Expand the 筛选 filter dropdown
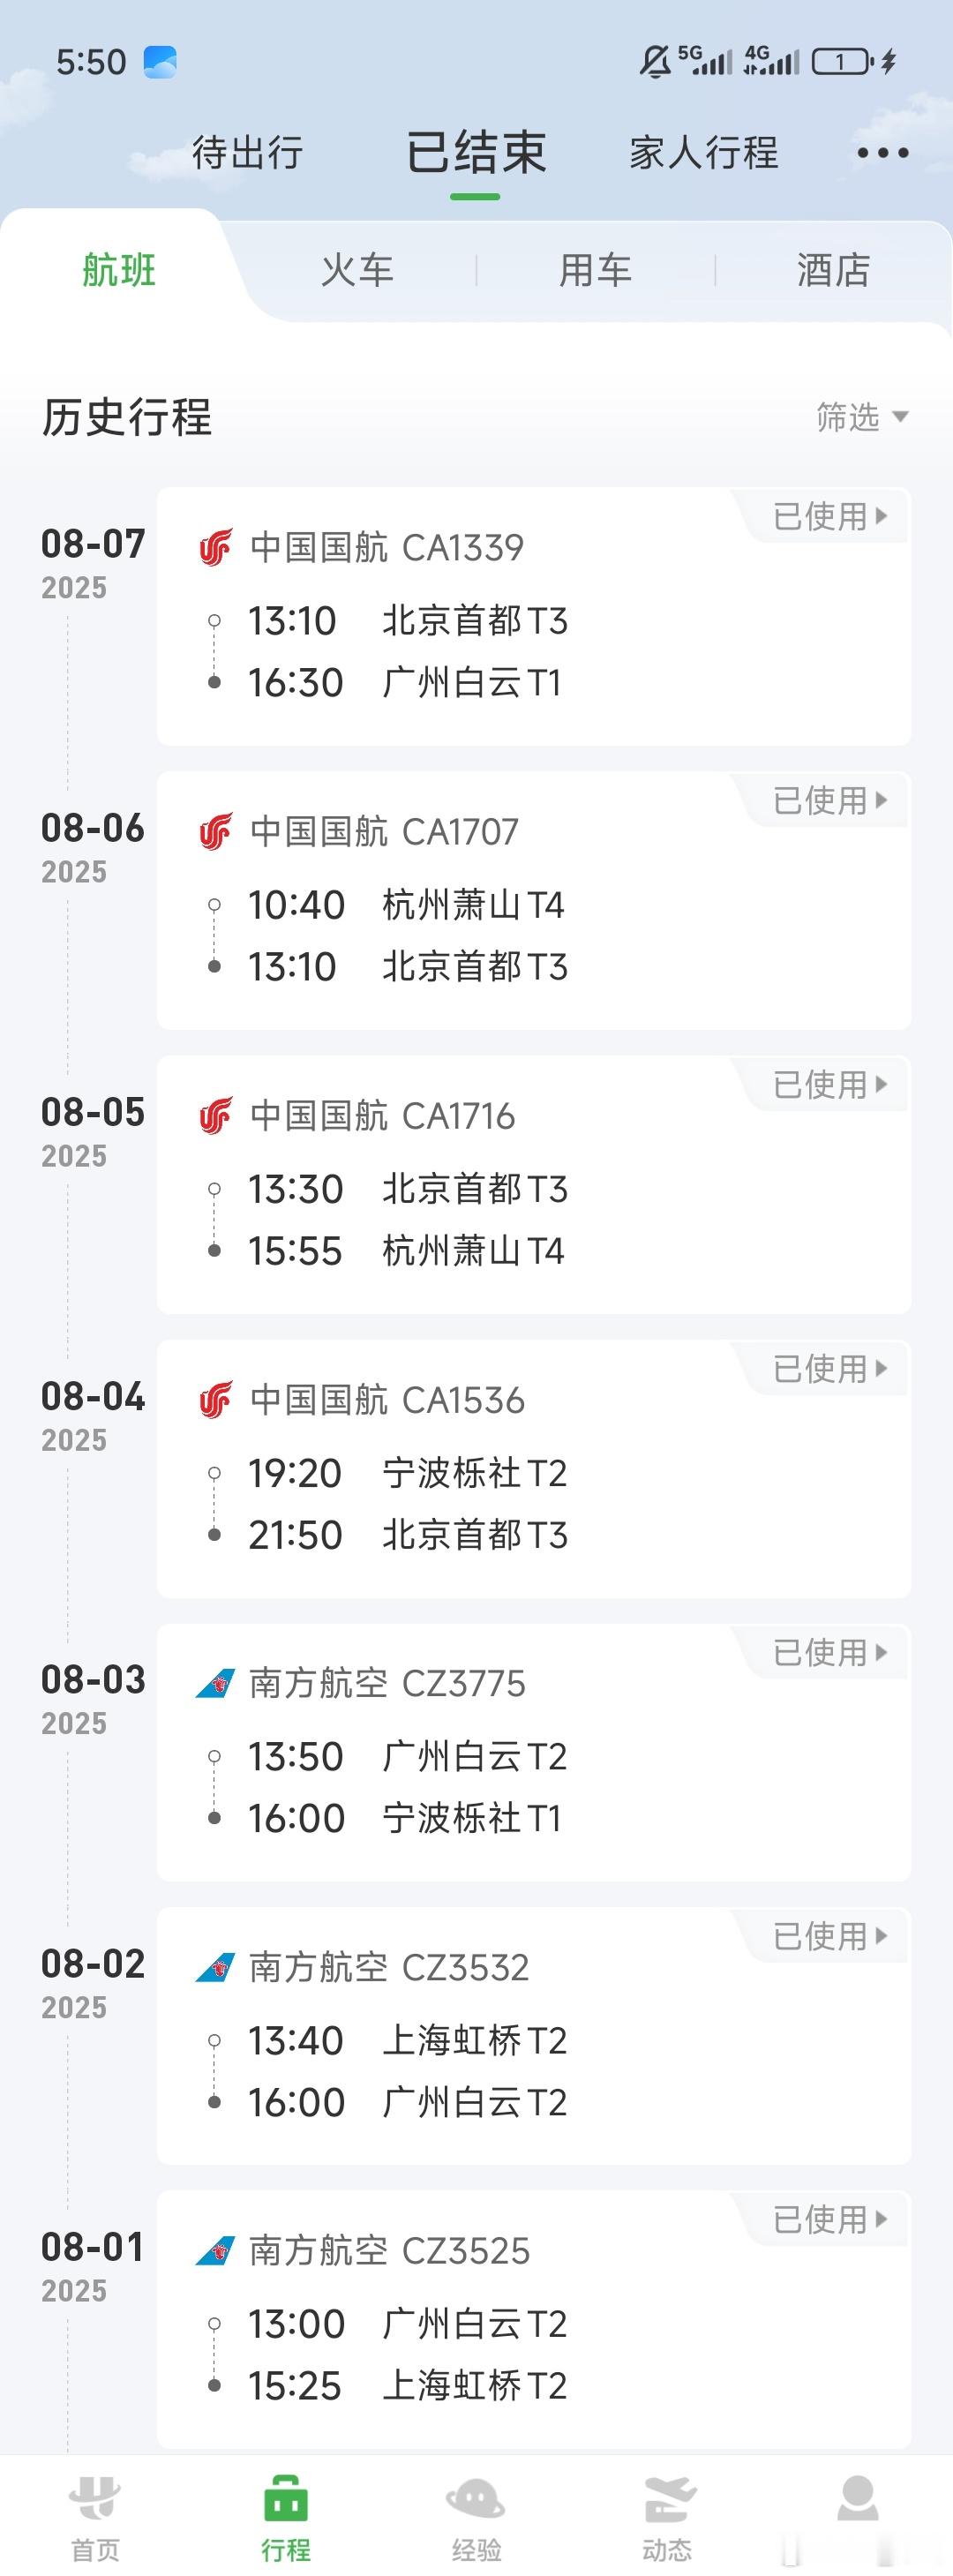This screenshot has height=2576, width=953. pos(862,416)
